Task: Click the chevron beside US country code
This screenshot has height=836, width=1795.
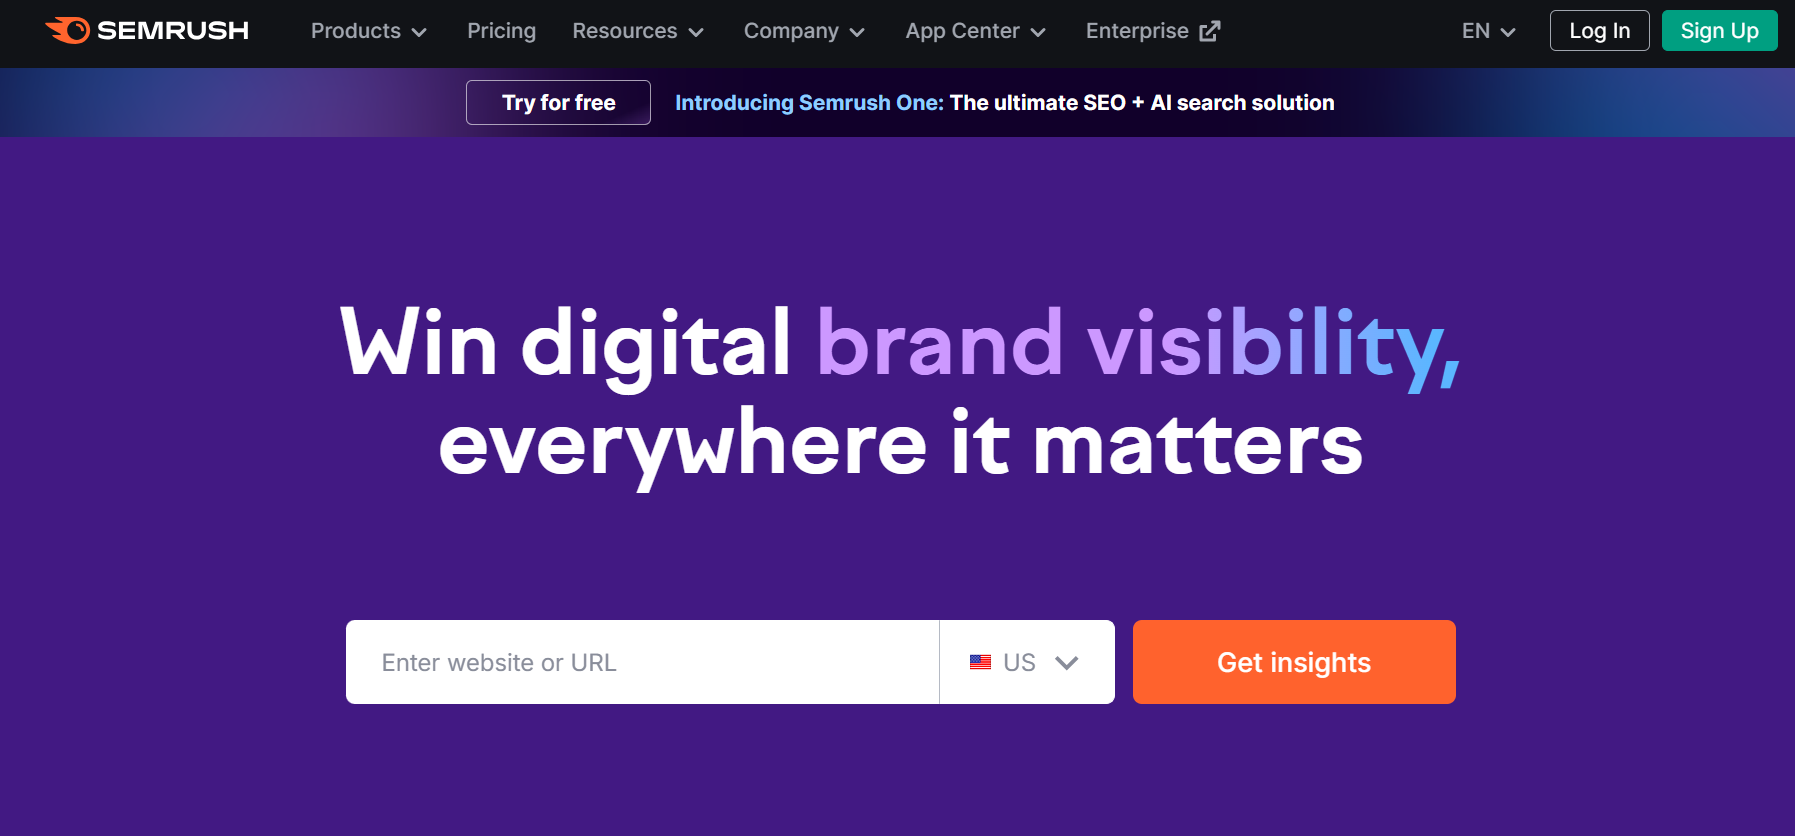Action: click(1067, 662)
